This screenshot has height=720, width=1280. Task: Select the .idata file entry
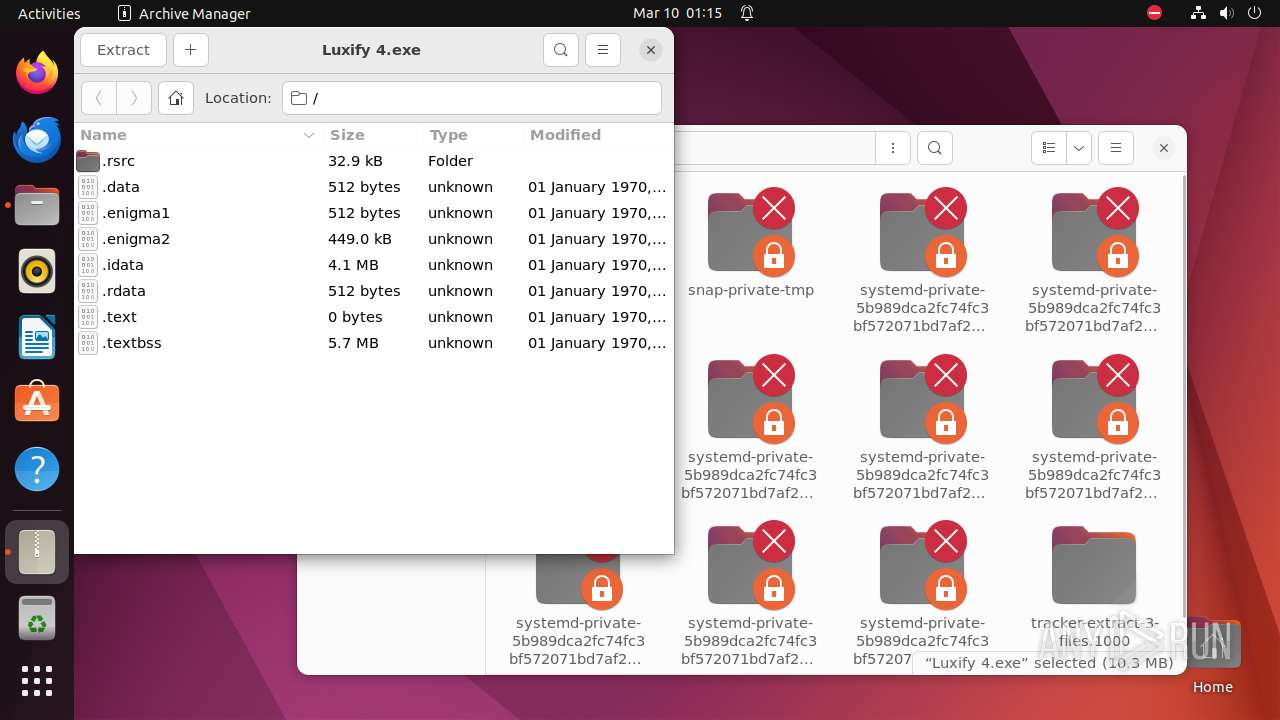point(373,265)
